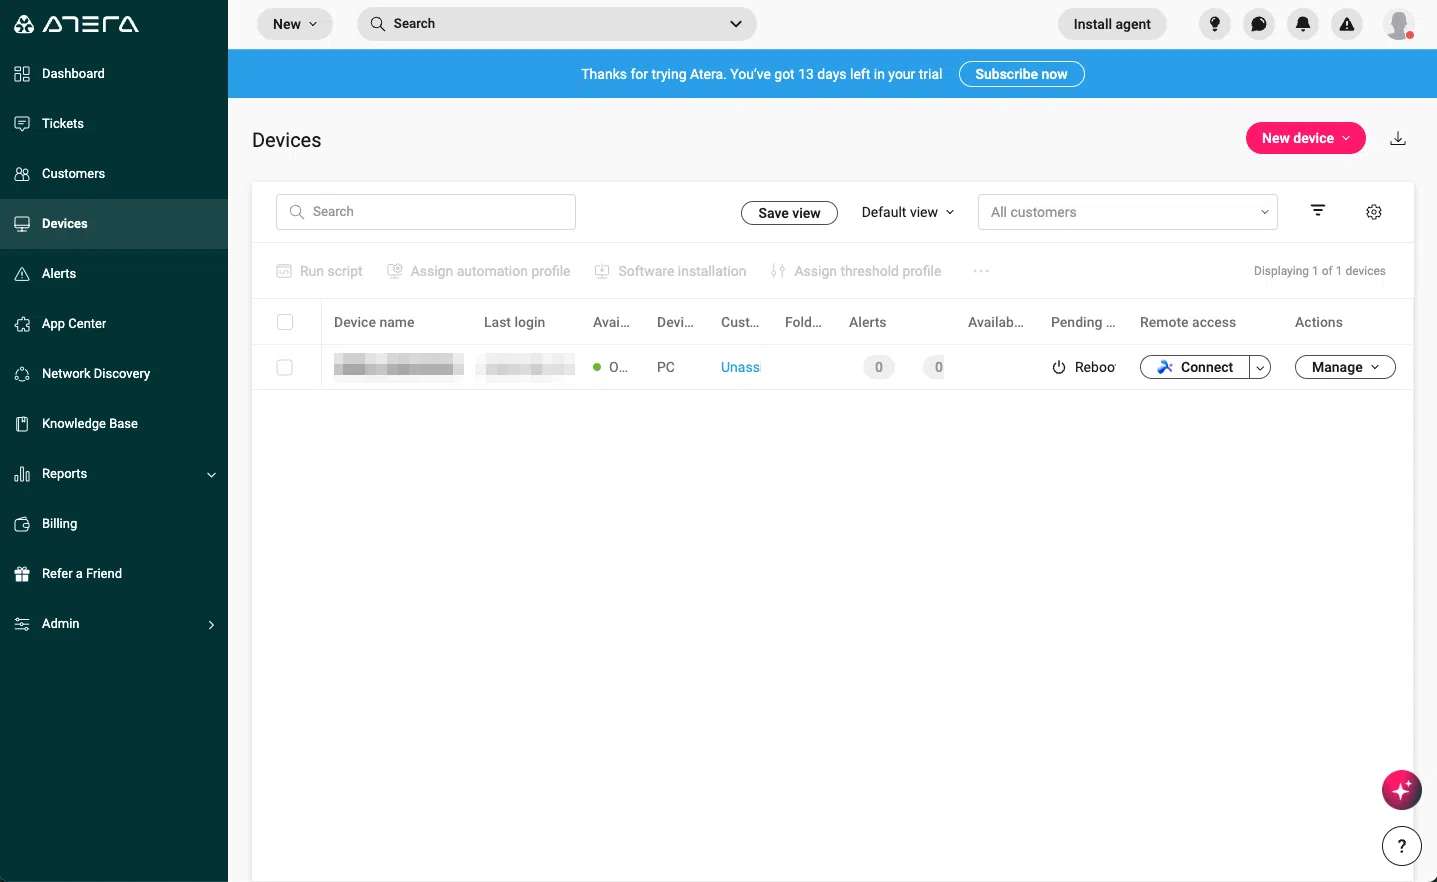This screenshot has height=882, width=1437.
Task: Go to Dashboard in sidebar
Action: pos(114,74)
